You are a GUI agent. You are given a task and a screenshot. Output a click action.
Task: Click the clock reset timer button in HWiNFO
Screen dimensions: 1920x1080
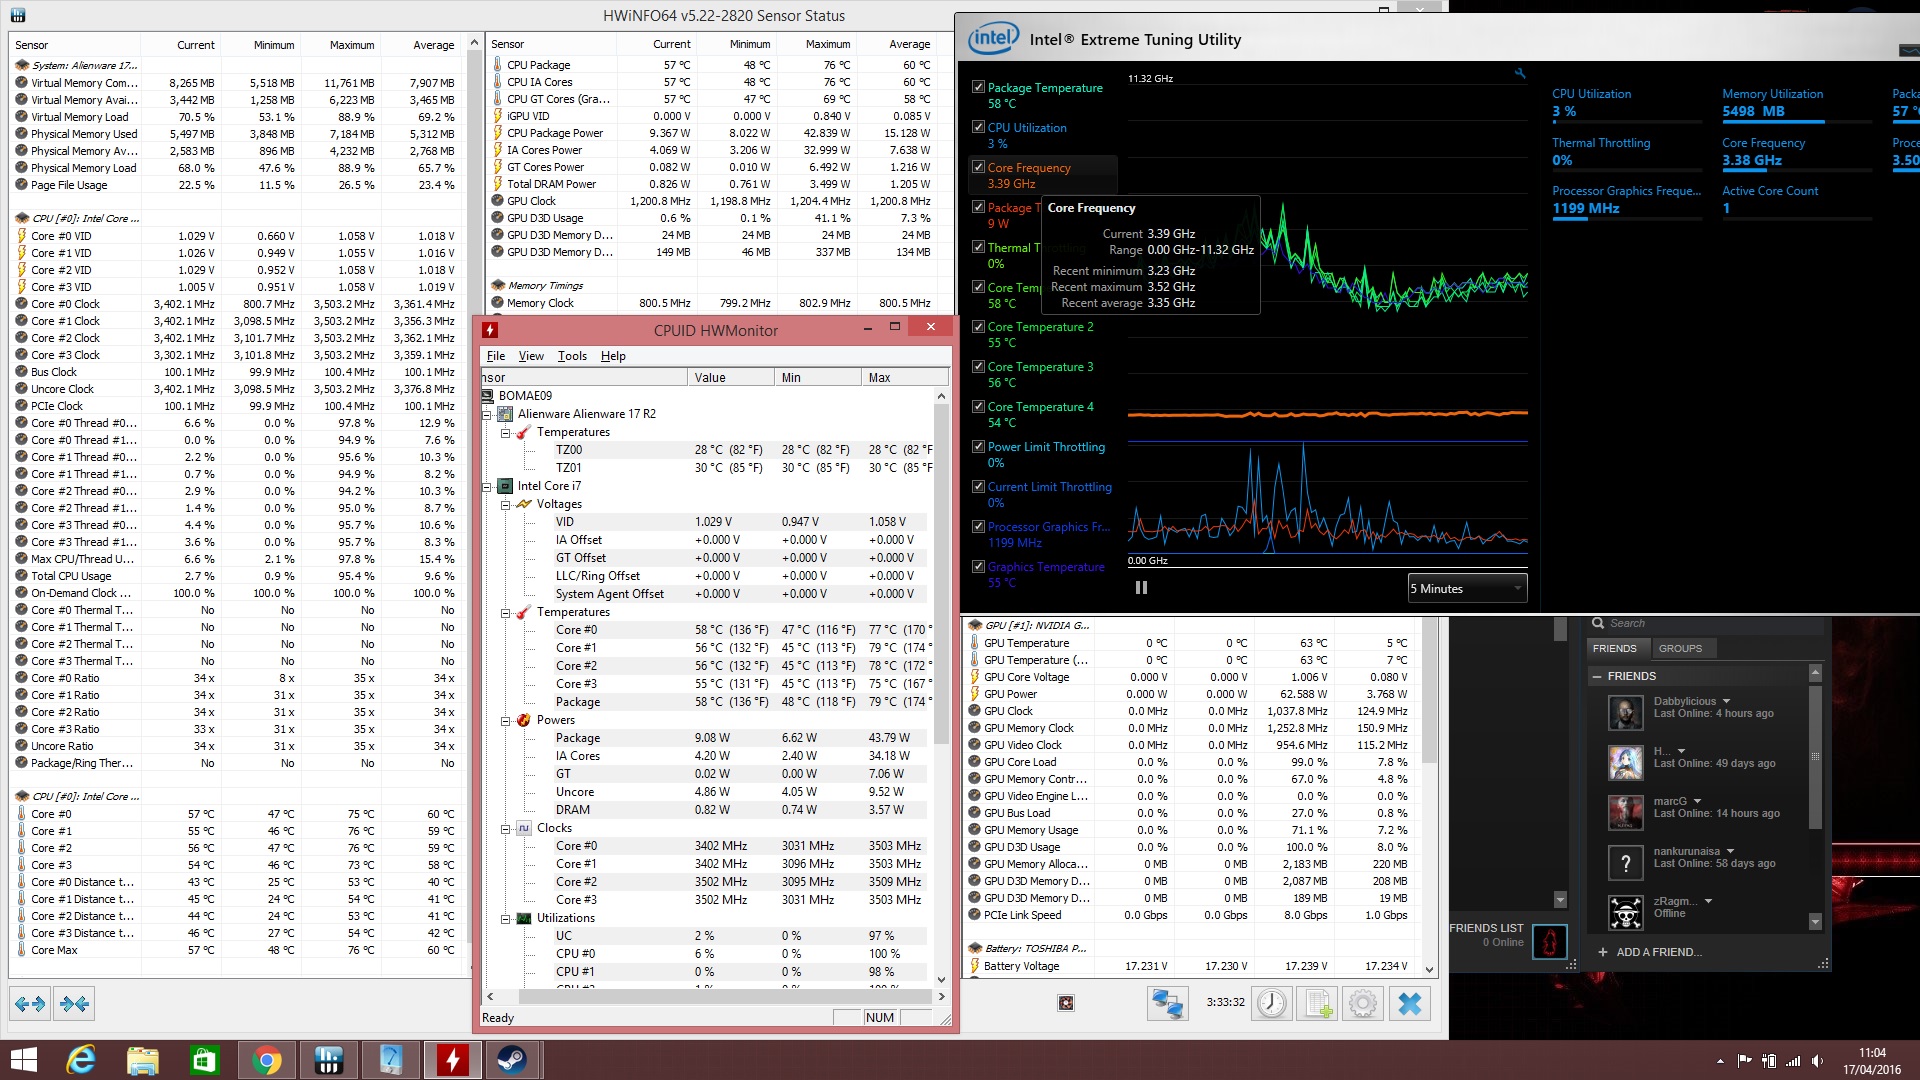tap(1272, 1003)
